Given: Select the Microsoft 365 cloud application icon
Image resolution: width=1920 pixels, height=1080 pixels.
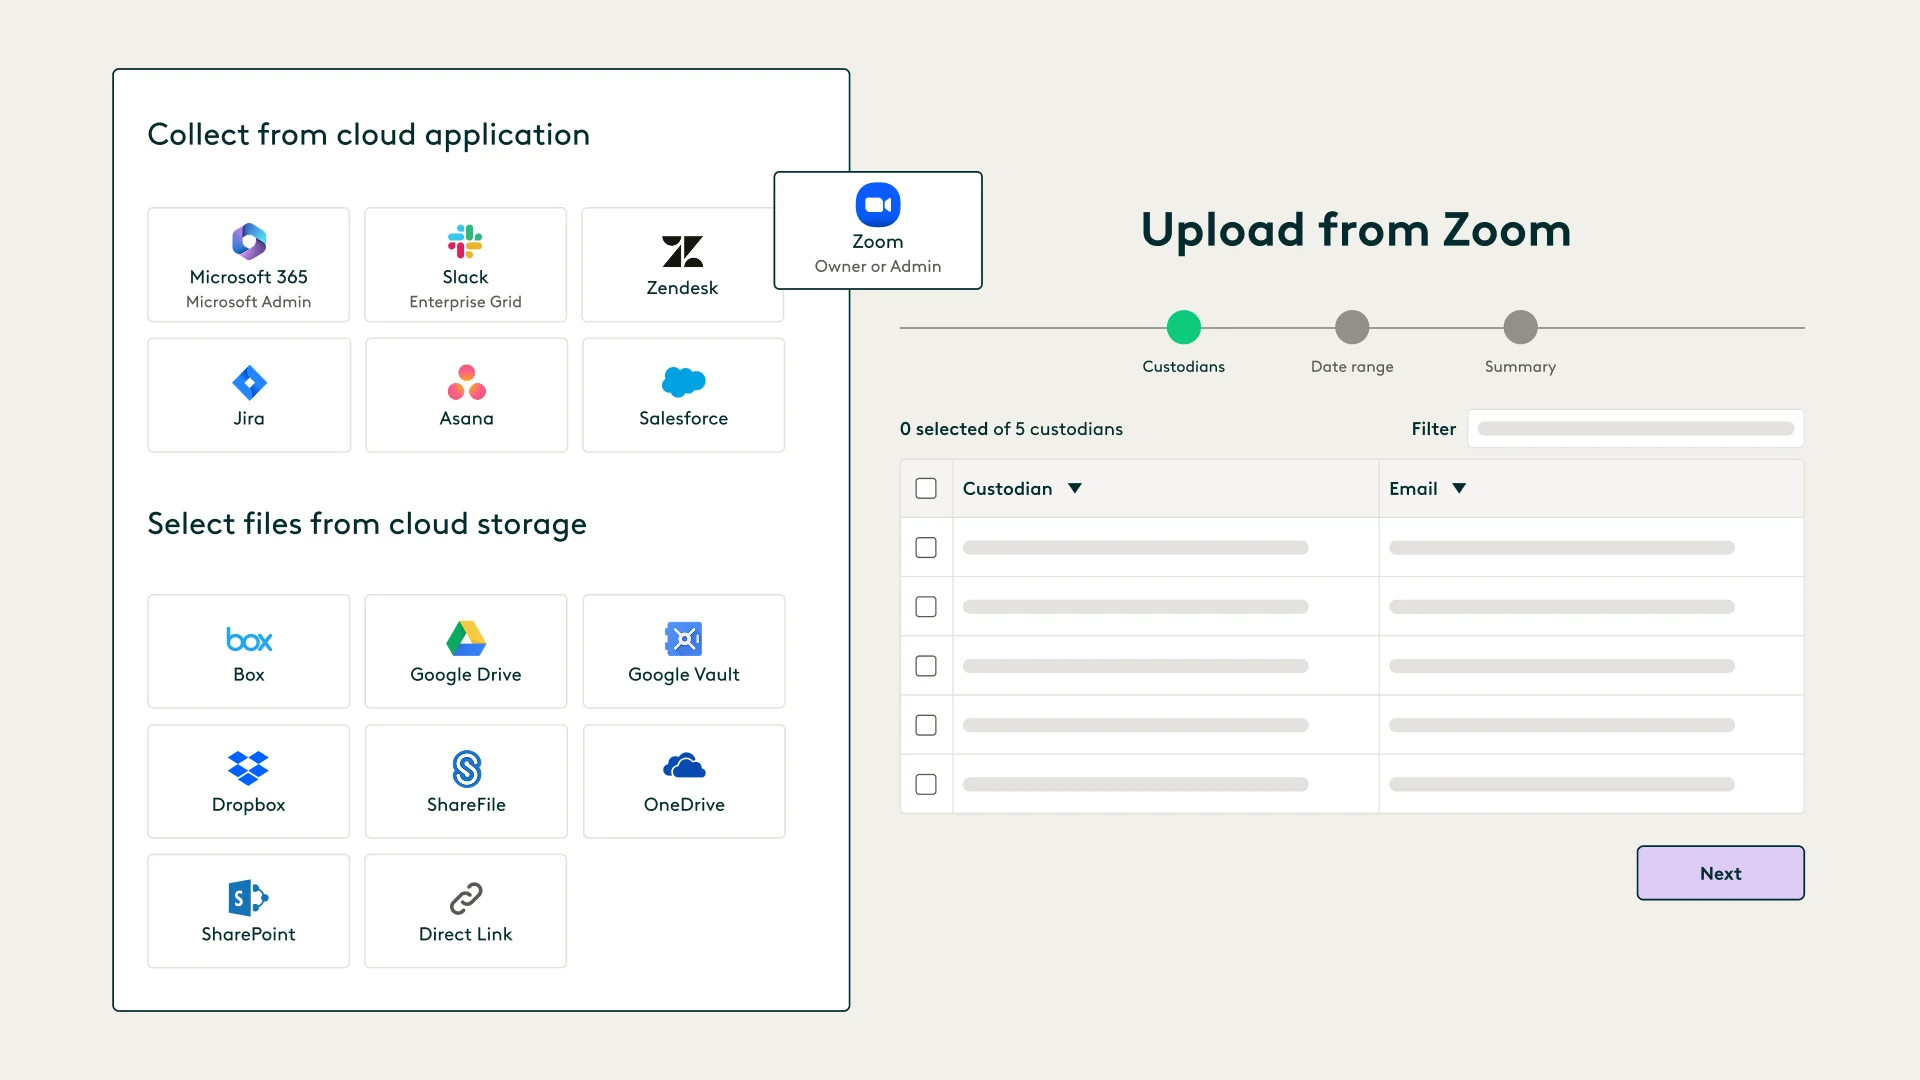Looking at the screenshot, I should pos(249,242).
